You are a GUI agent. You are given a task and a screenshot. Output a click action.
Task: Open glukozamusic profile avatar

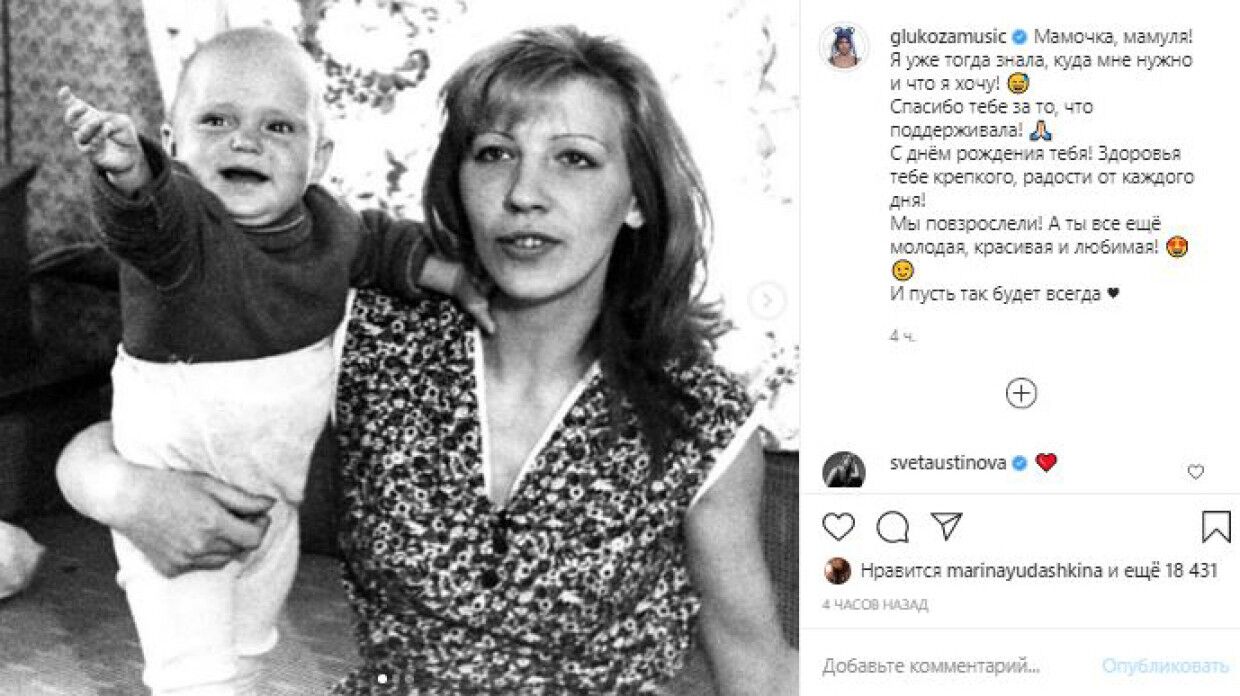(843, 46)
